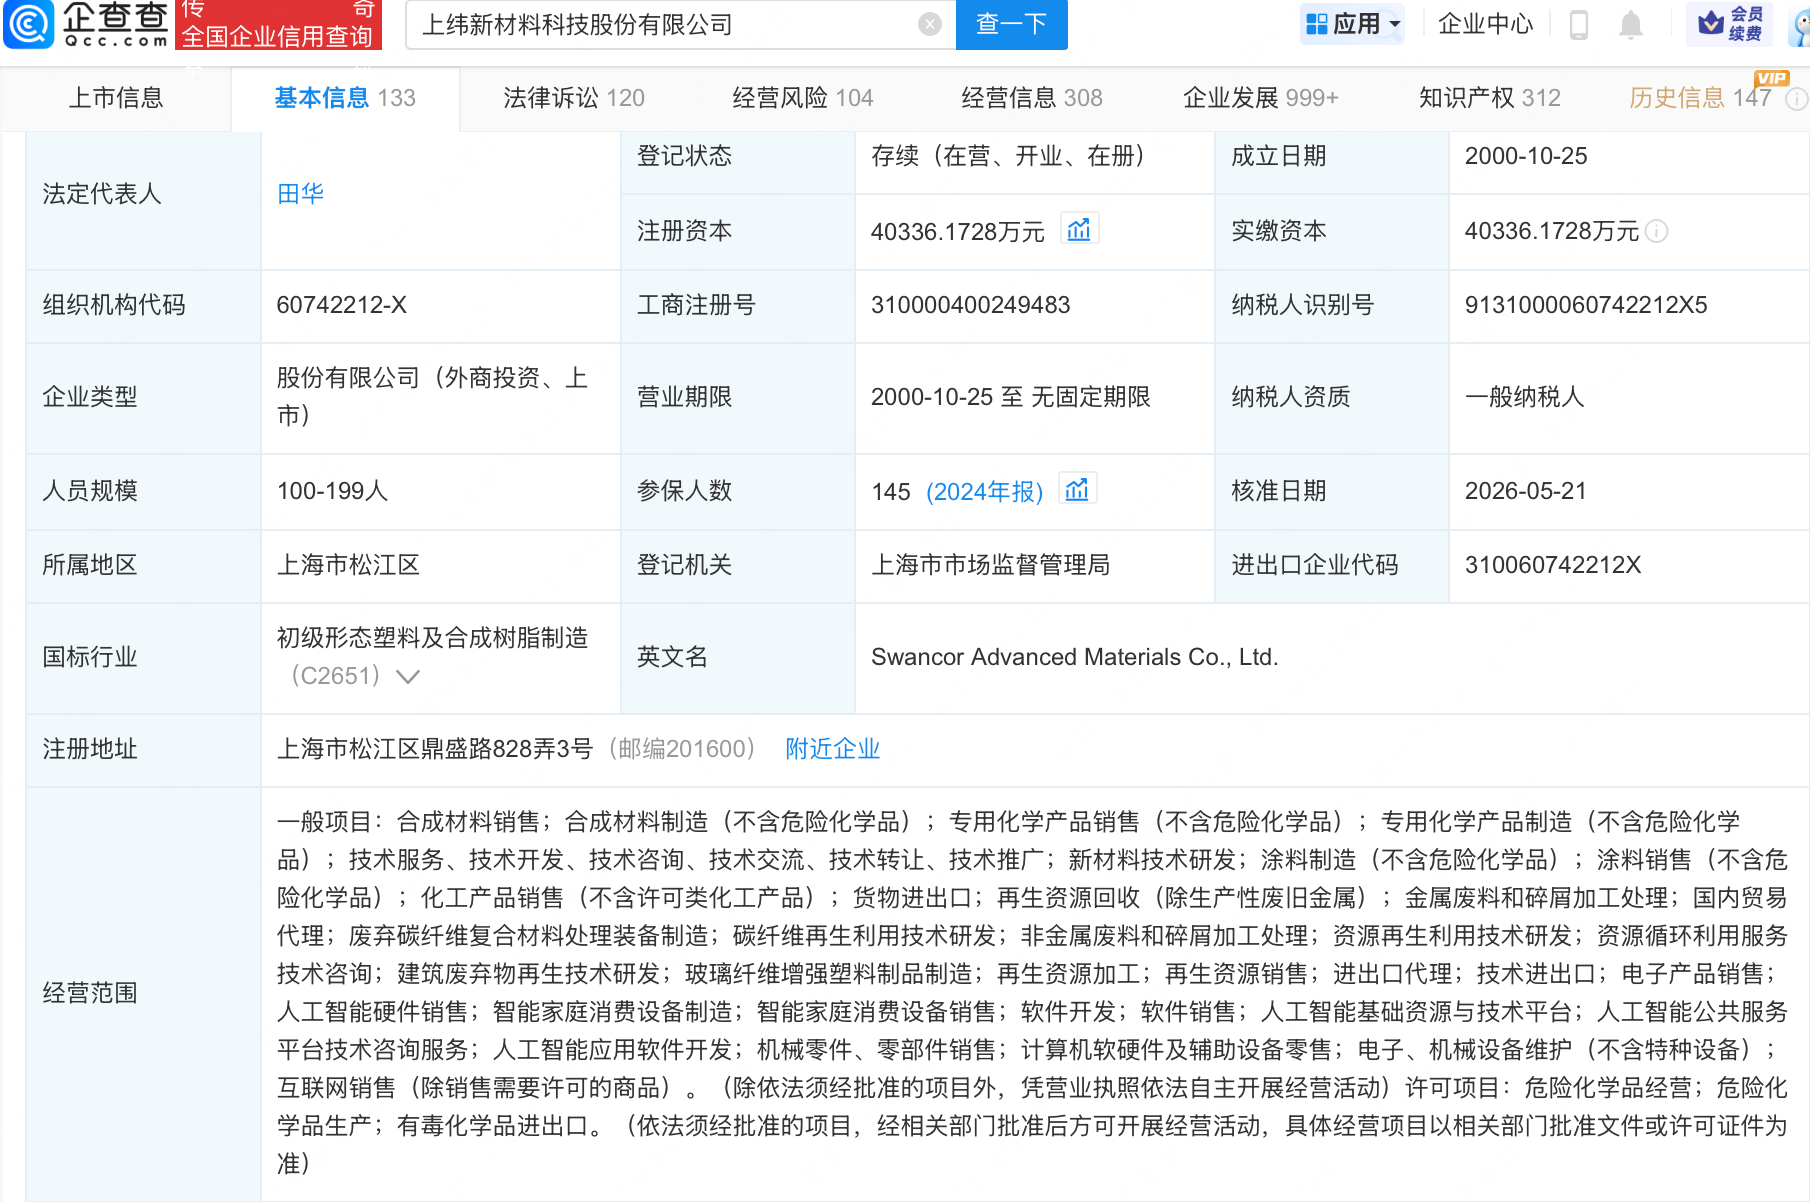The width and height of the screenshot is (1810, 1202).
Task: Switch to 基本信息 tab
Action: 345,98
